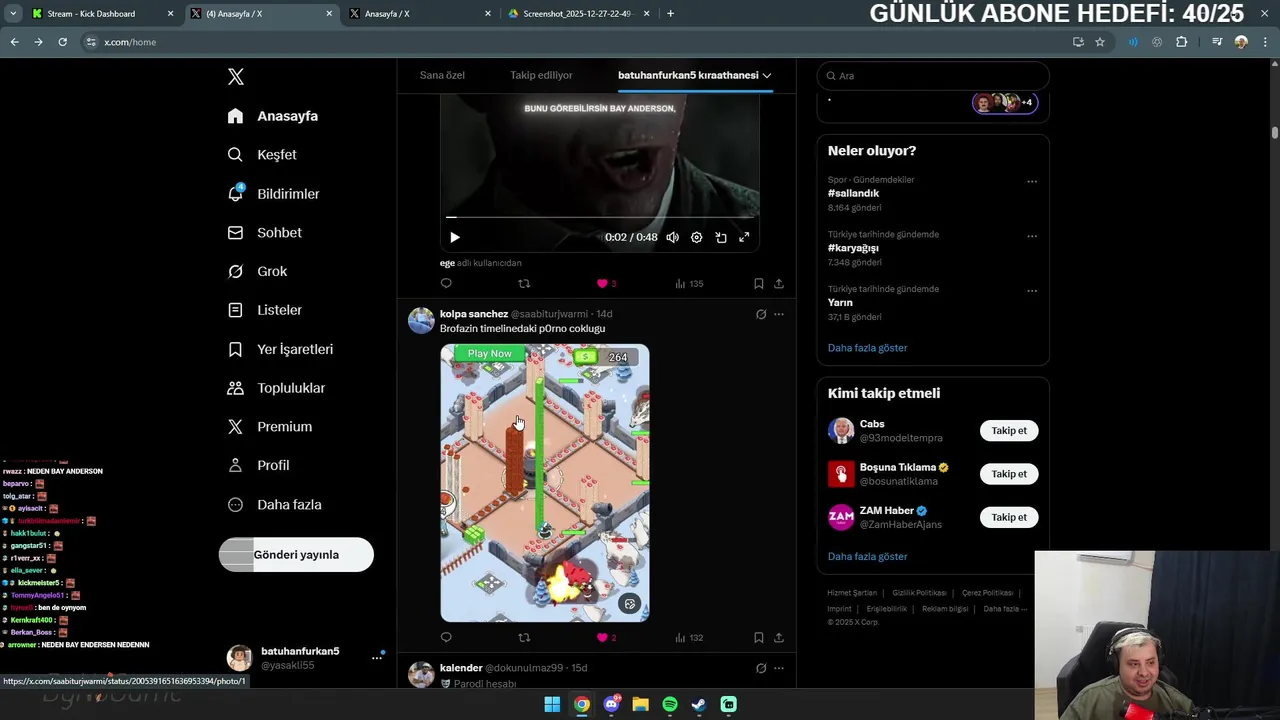Open Chrome extensions puzzle icon
Image resolution: width=1280 pixels, height=720 pixels.
click(x=1181, y=42)
